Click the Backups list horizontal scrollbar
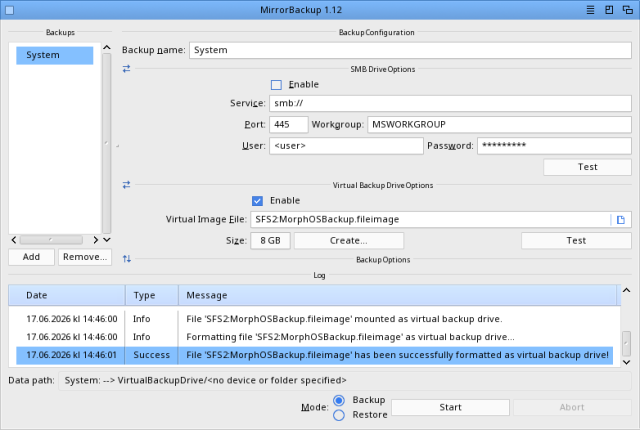Image resolution: width=640 pixels, height=430 pixels. pos(51,240)
